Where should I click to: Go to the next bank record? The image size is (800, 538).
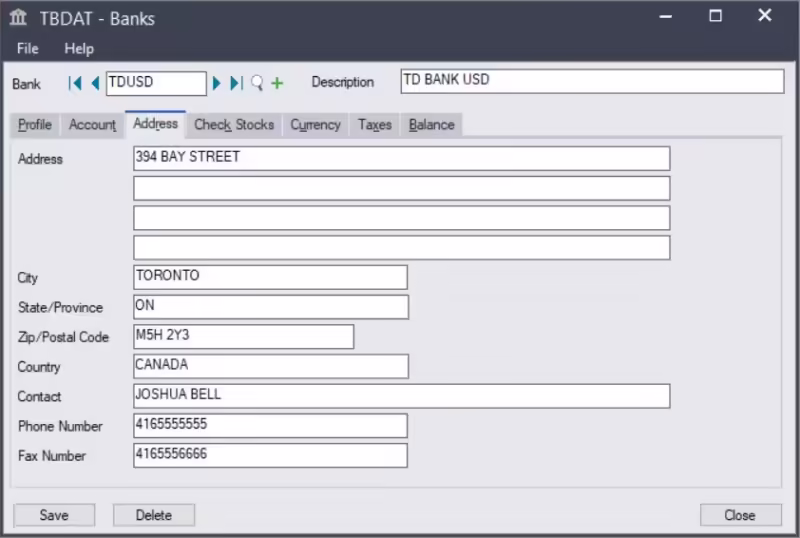pos(216,83)
